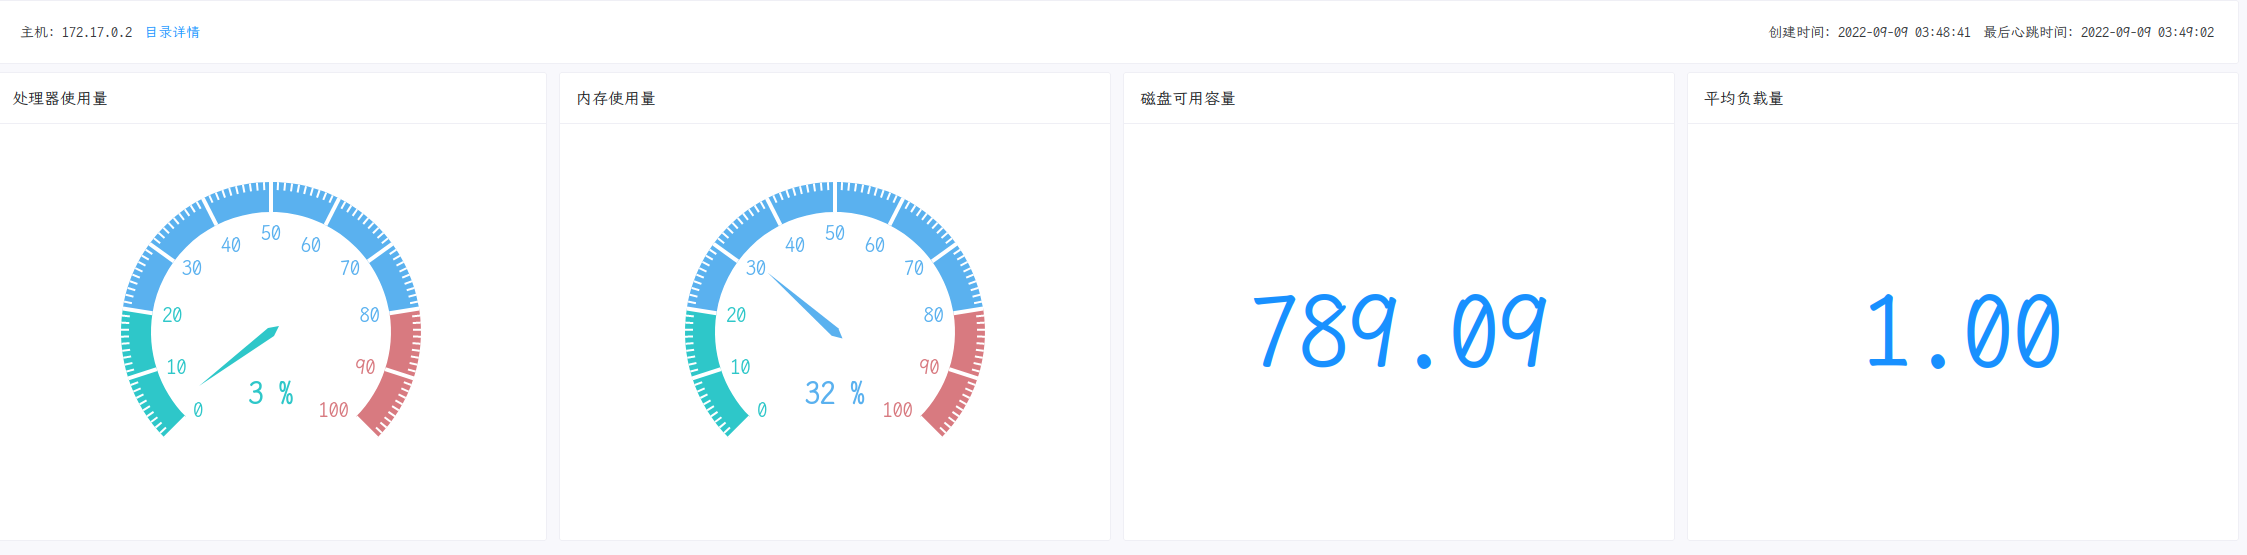Viewport: 2247px width, 555px height.
Task: Click the CPU gauge needle pointer
Action: [x=240, y=355]
